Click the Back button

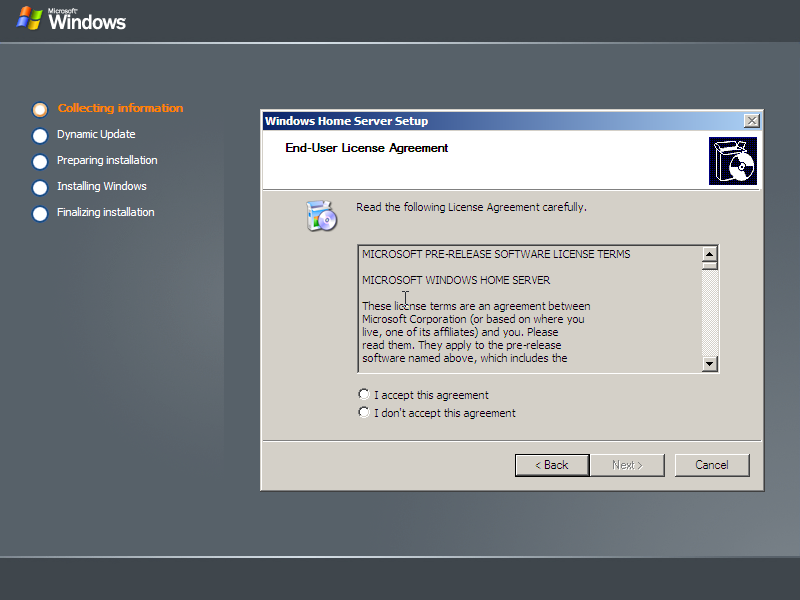552,465
